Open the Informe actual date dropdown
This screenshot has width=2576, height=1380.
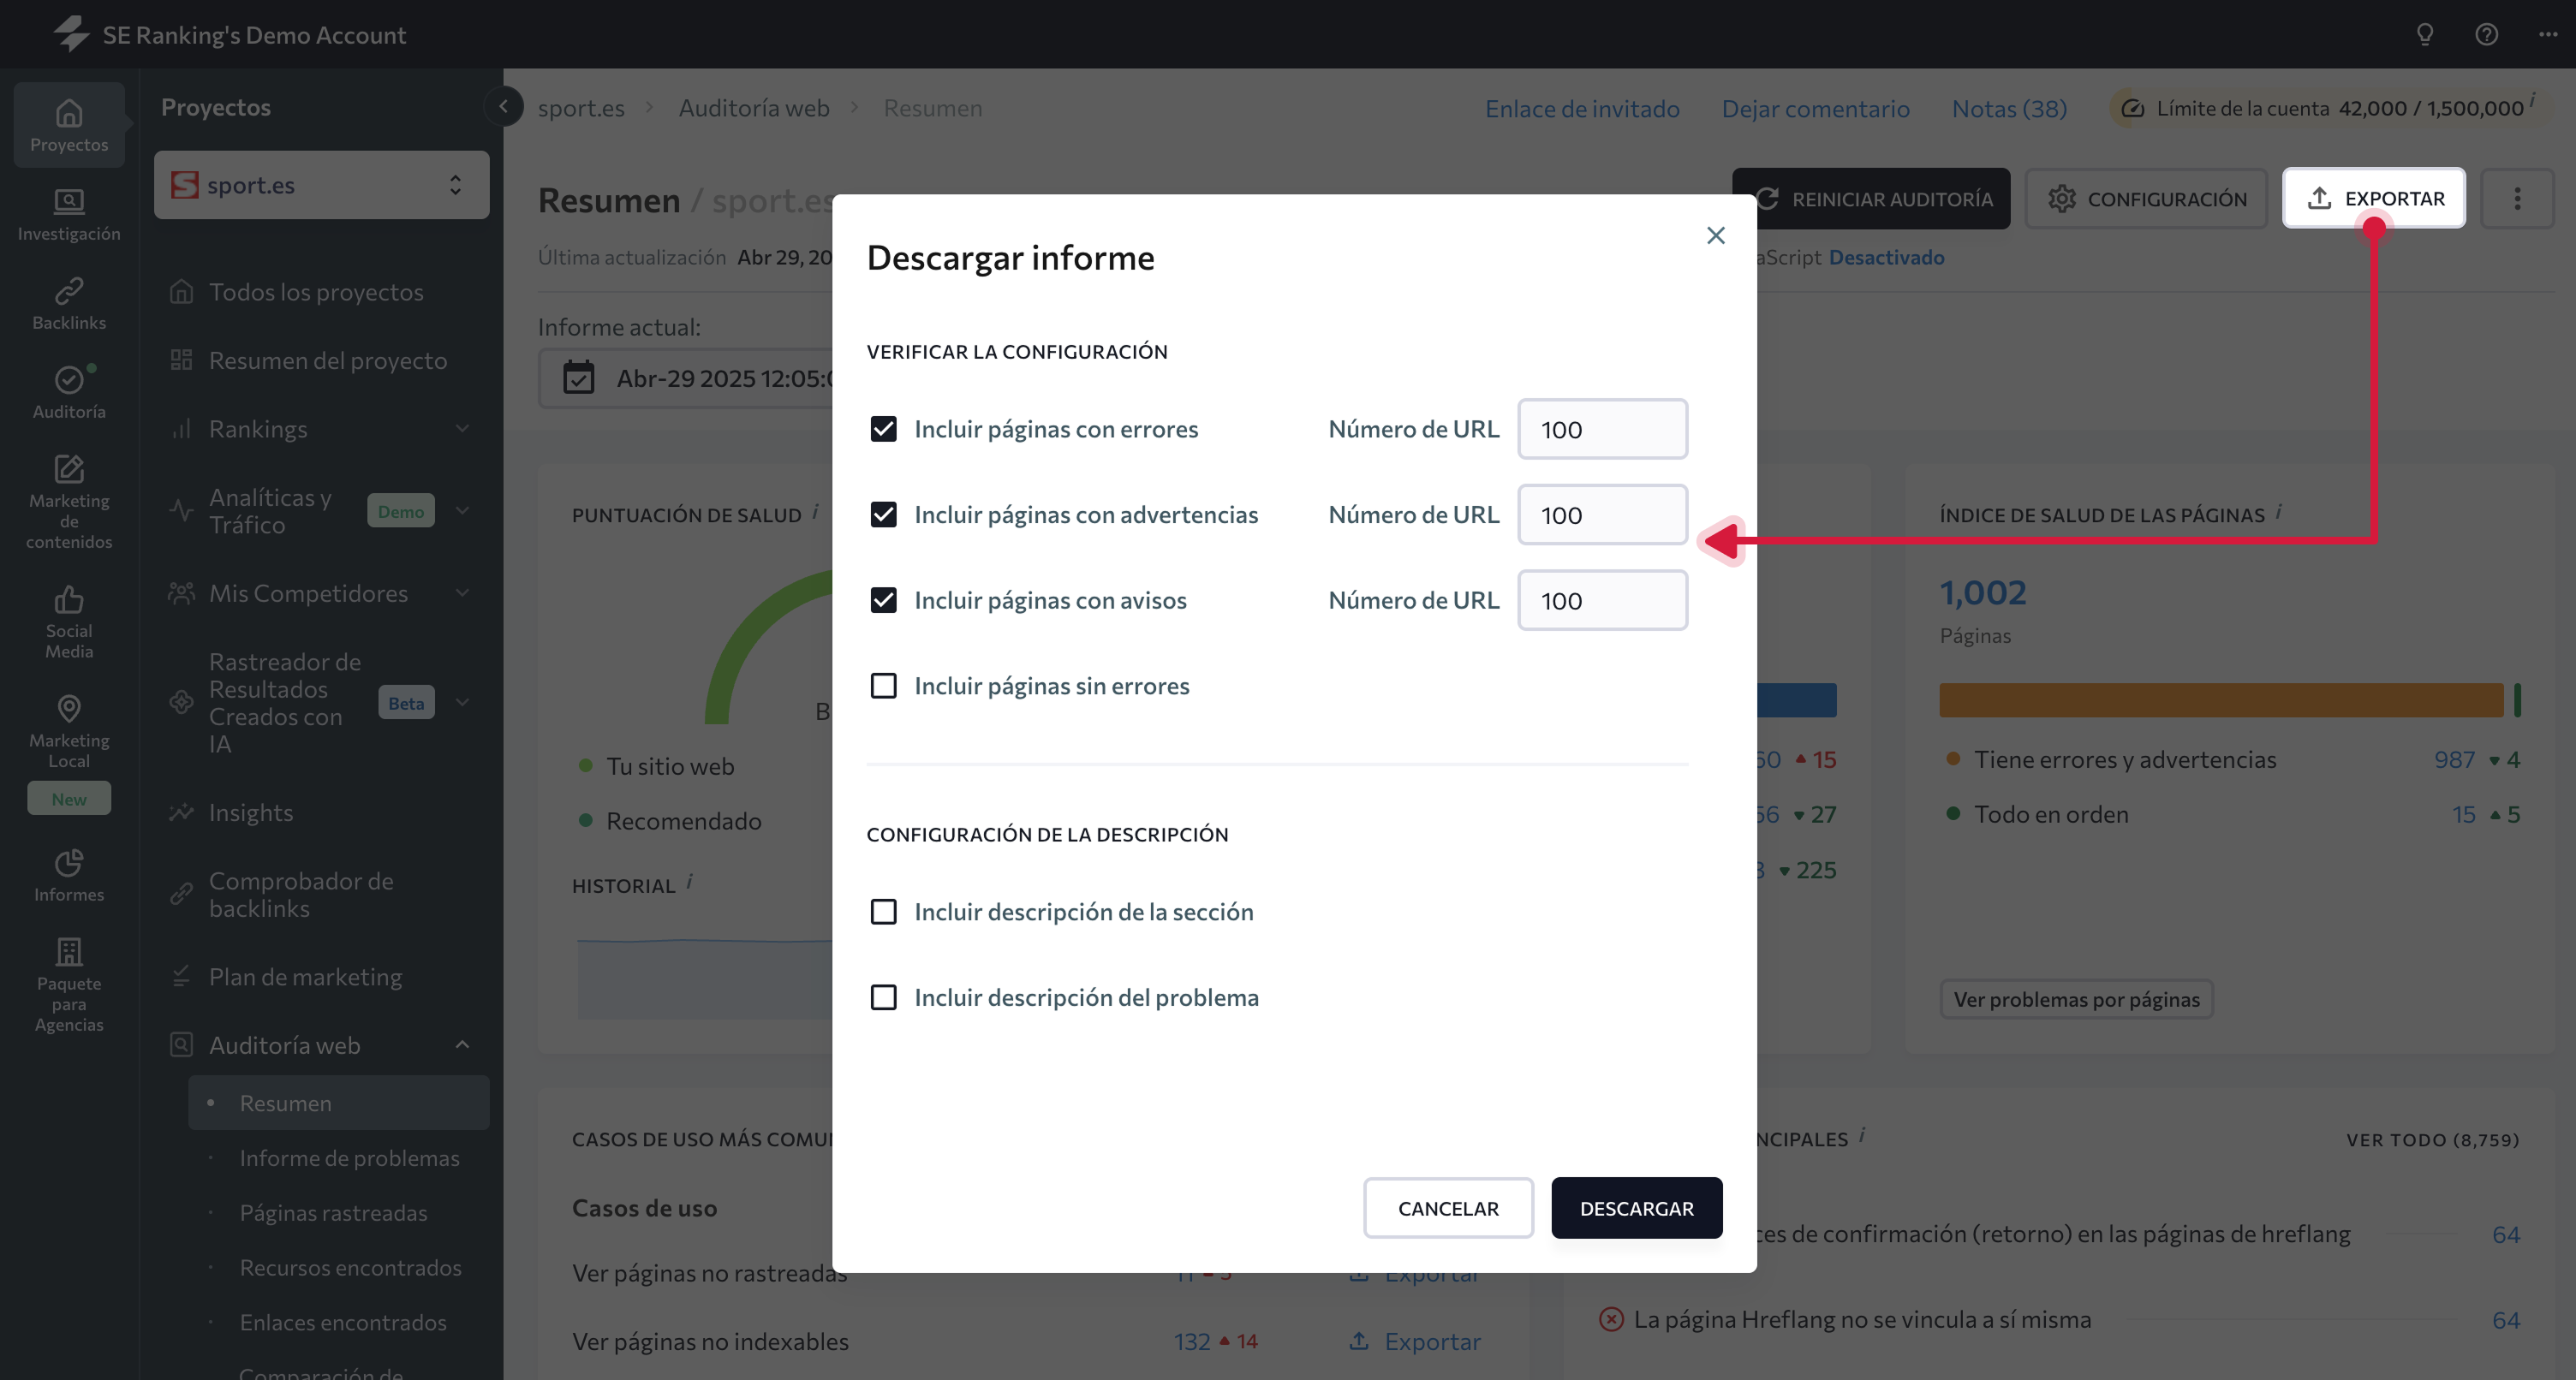(x=686, y=378)
